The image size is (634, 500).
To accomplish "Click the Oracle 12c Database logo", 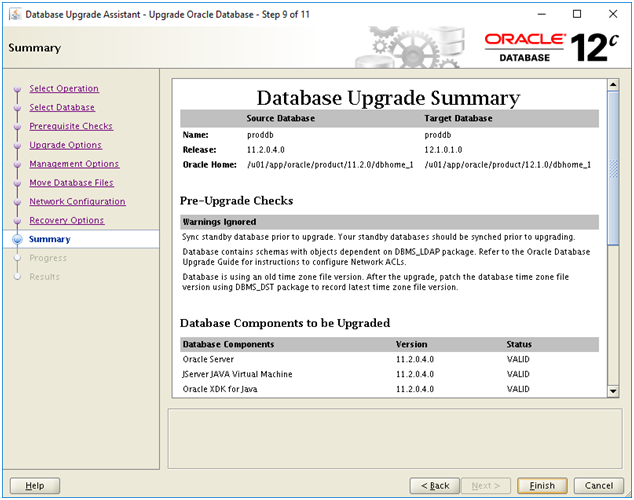I will [552, 48].
